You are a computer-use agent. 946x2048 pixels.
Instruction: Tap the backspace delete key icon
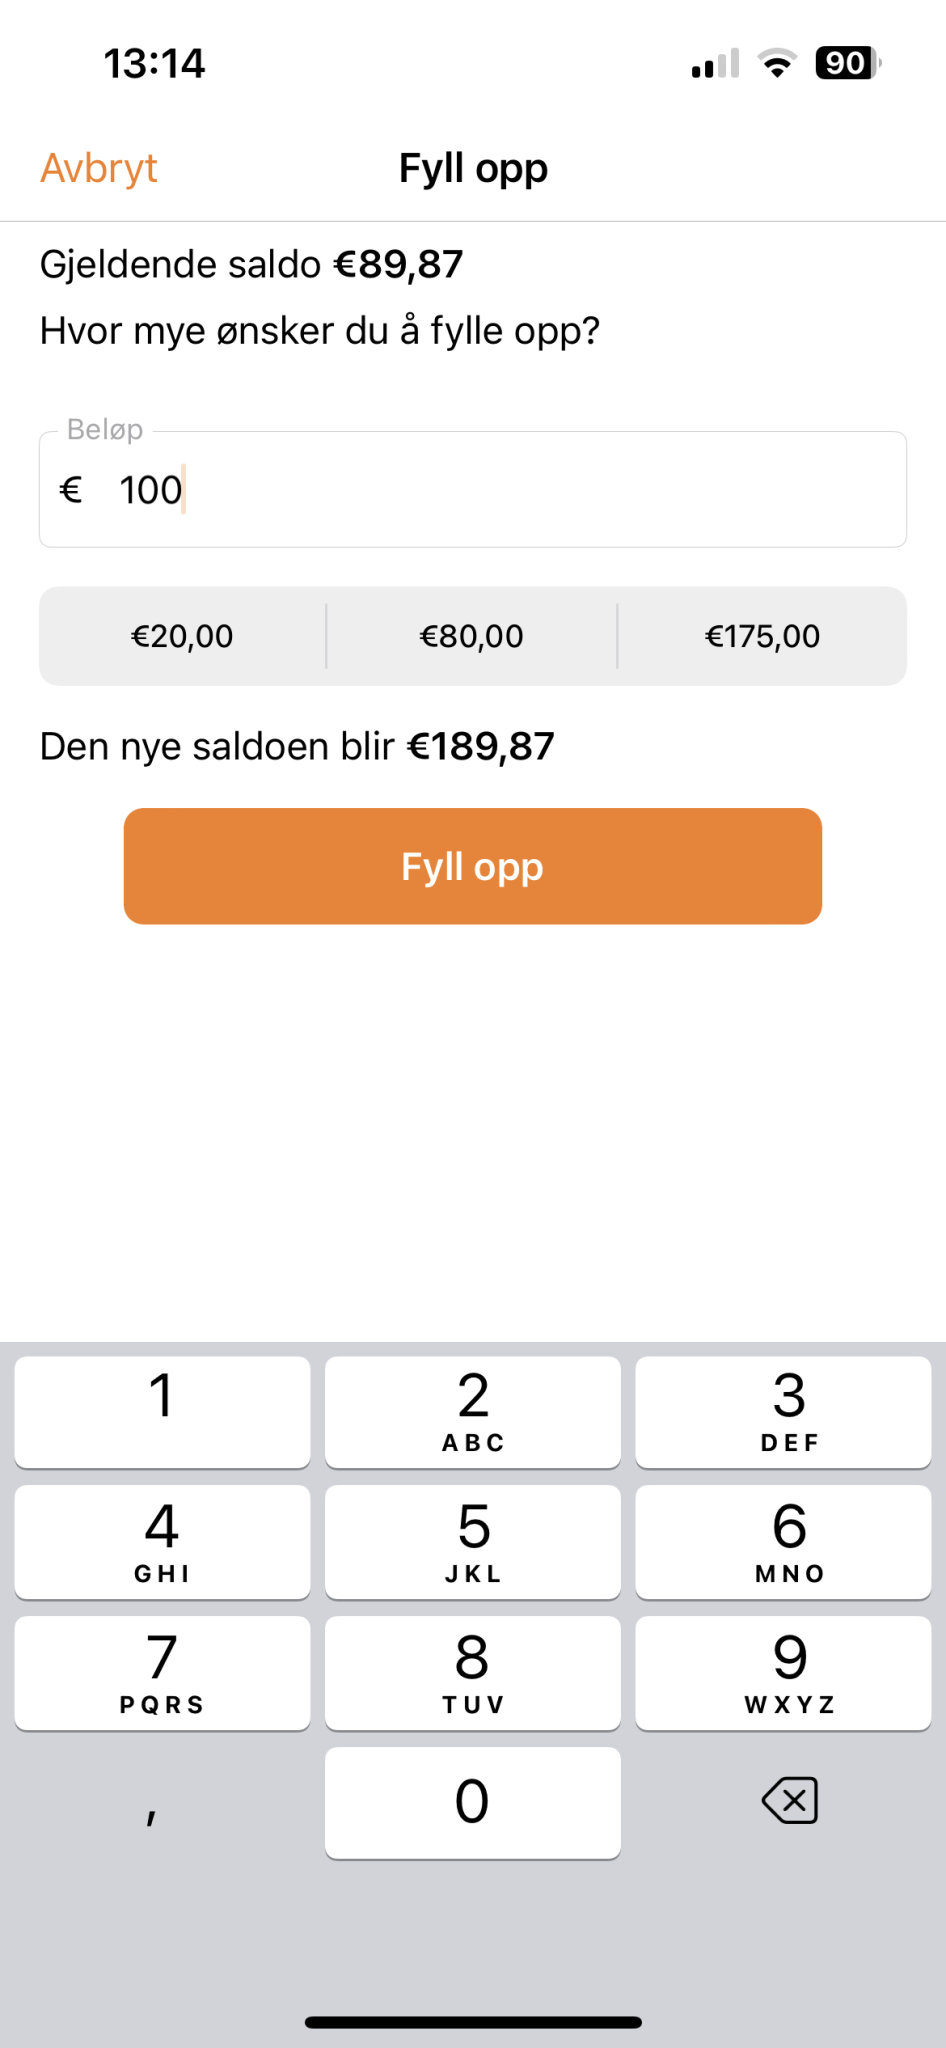(789, 1801)
